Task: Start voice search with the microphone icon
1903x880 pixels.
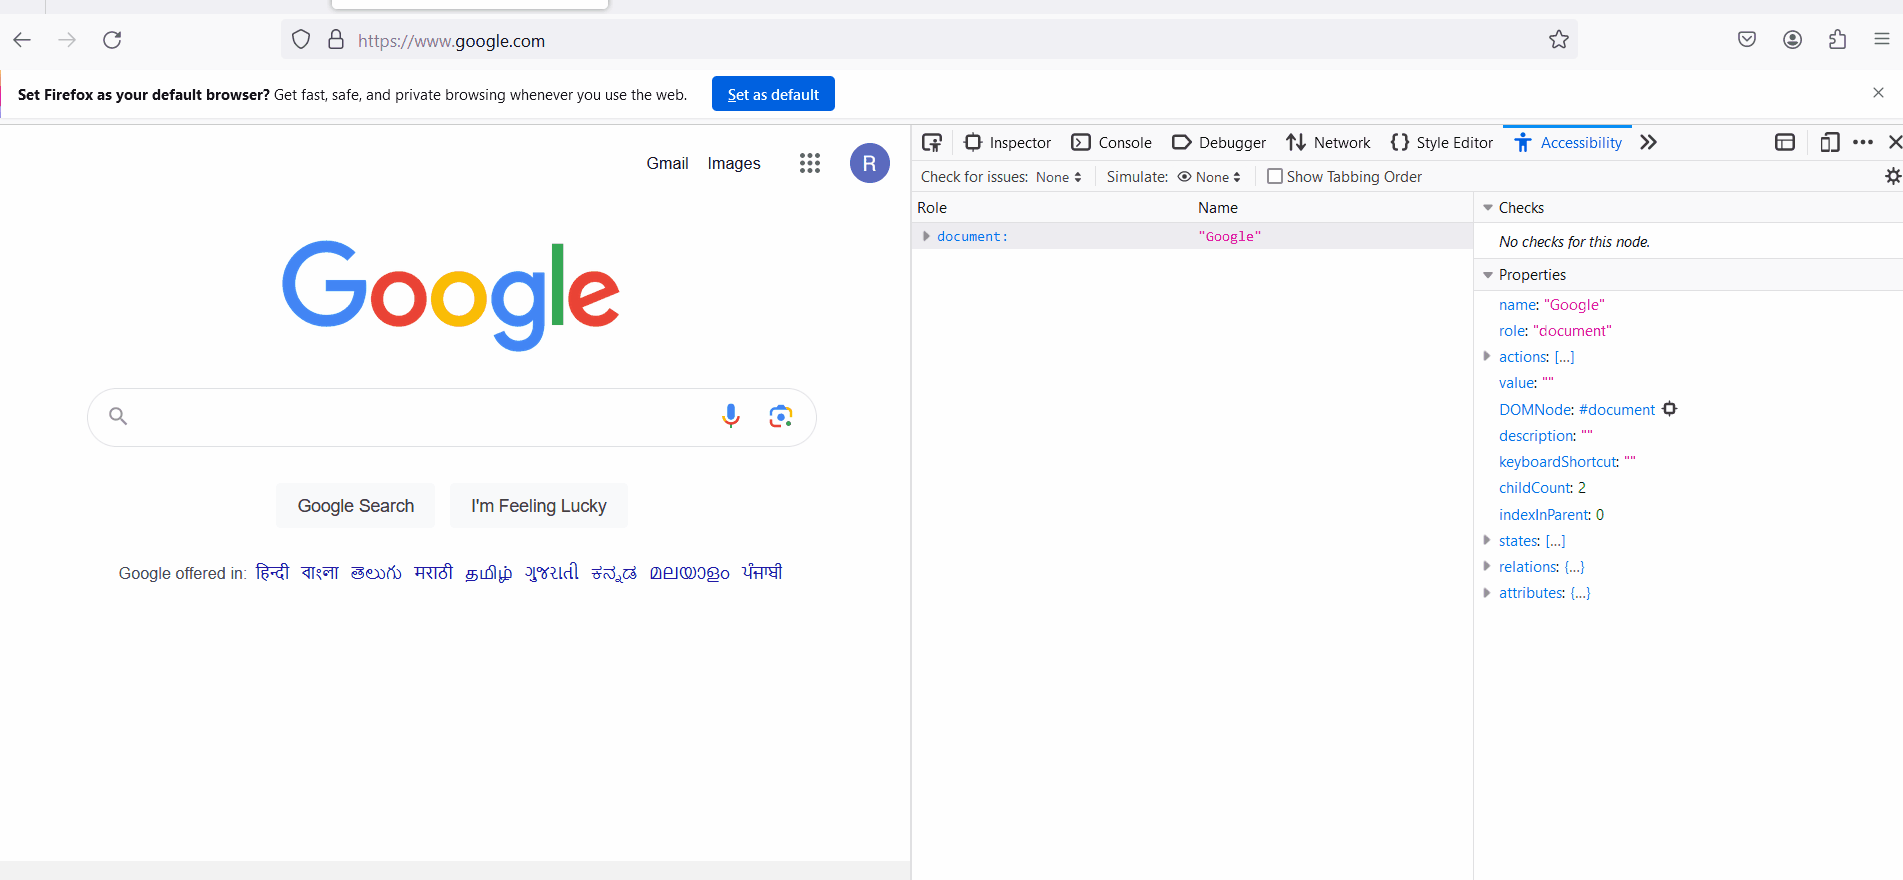Action: click(x=731, y=416)
